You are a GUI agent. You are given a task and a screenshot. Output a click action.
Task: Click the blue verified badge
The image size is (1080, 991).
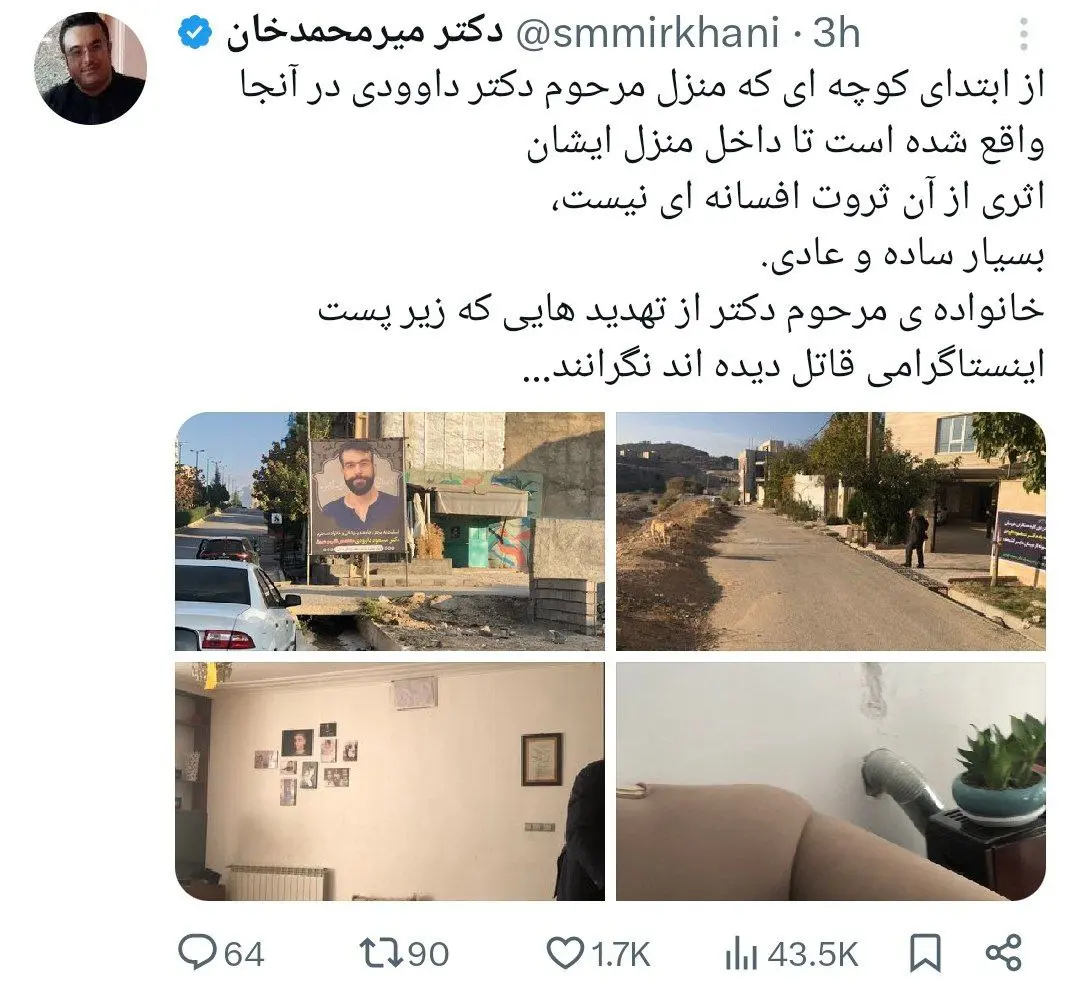(x=196, y=34)
